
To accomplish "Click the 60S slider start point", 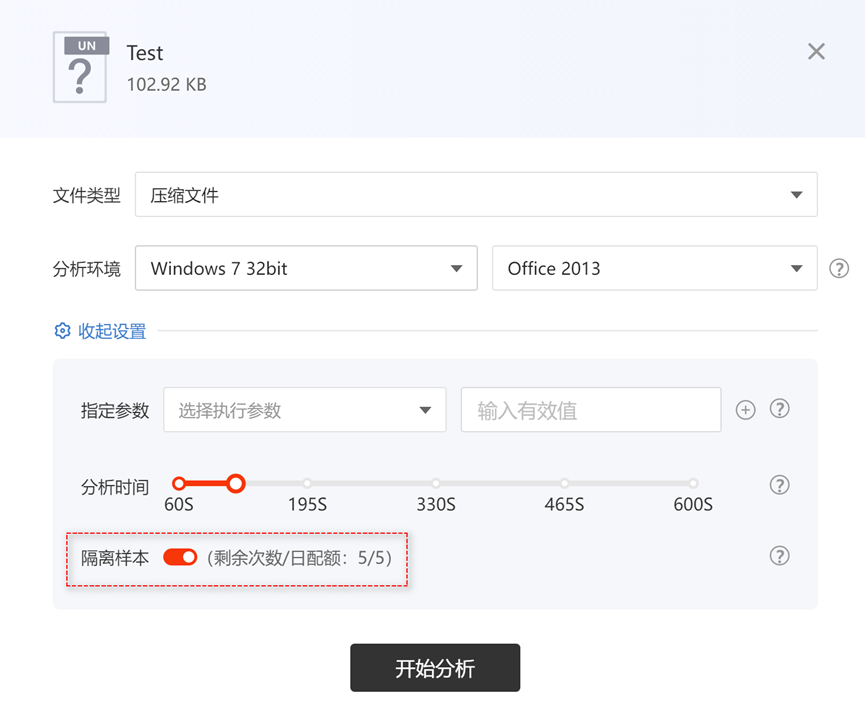I will point(179,483).
